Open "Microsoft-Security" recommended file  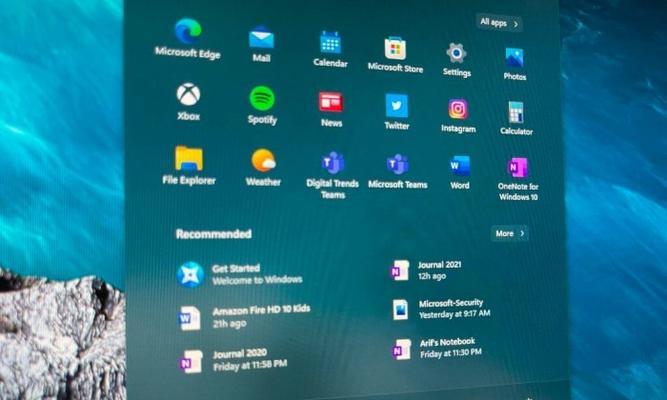(x=451, y=303)
